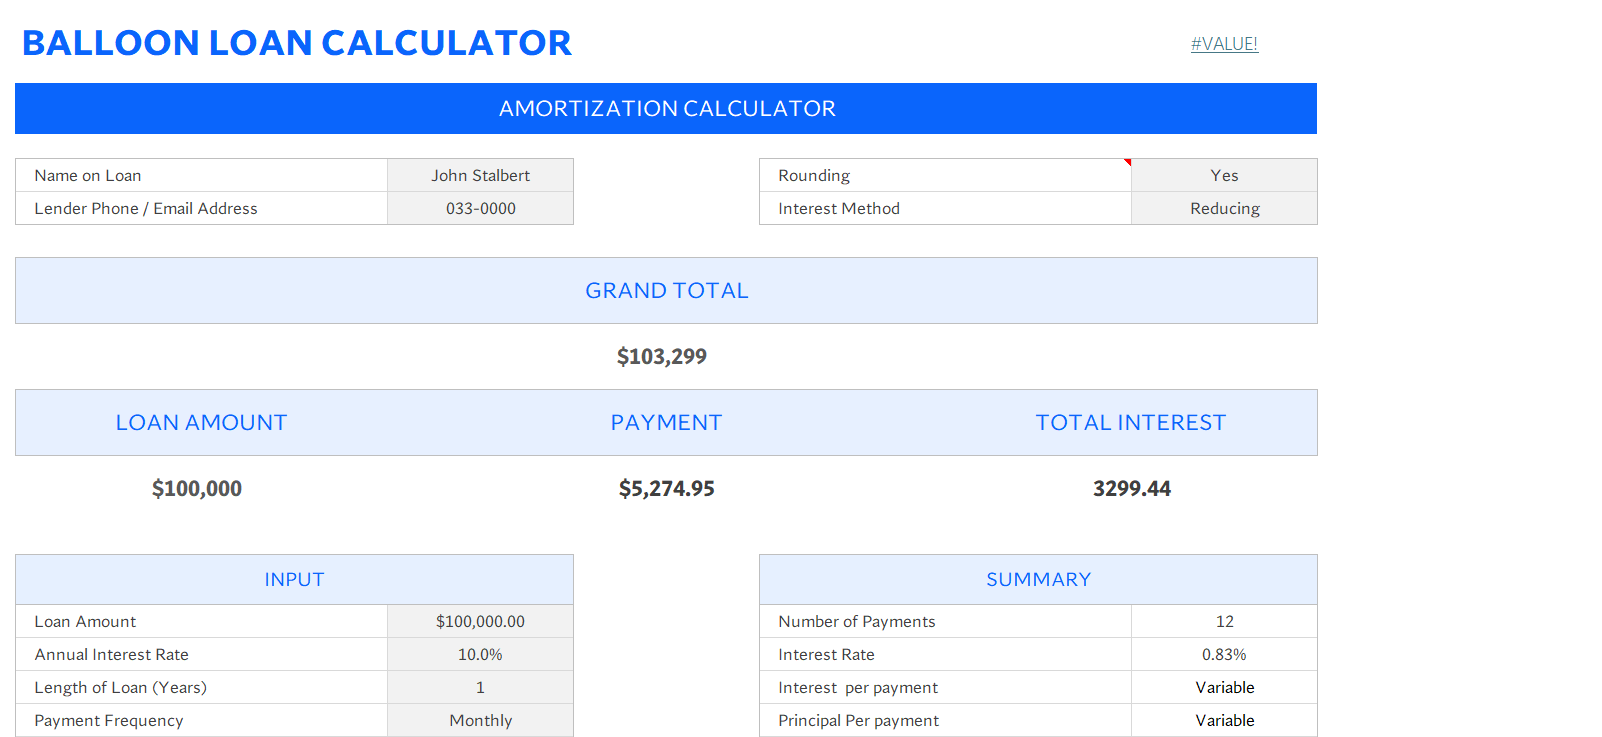Click the INPUT section header
Image resolution: width=1602 pixels, height=737 pixels.
(x=294, y=579)
